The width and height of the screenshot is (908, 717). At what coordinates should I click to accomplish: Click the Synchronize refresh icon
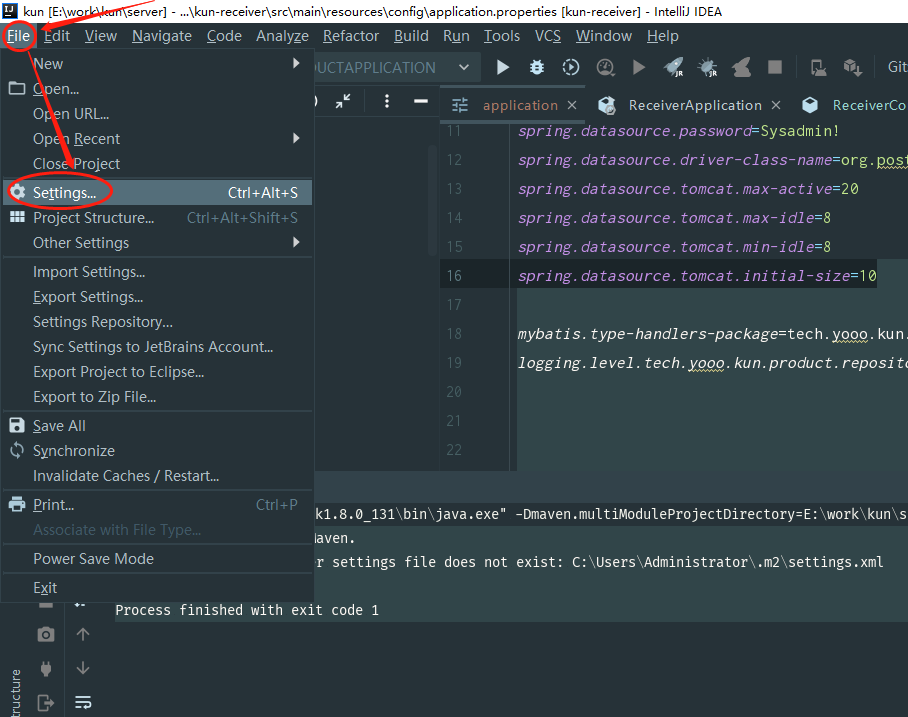[17, 451]
